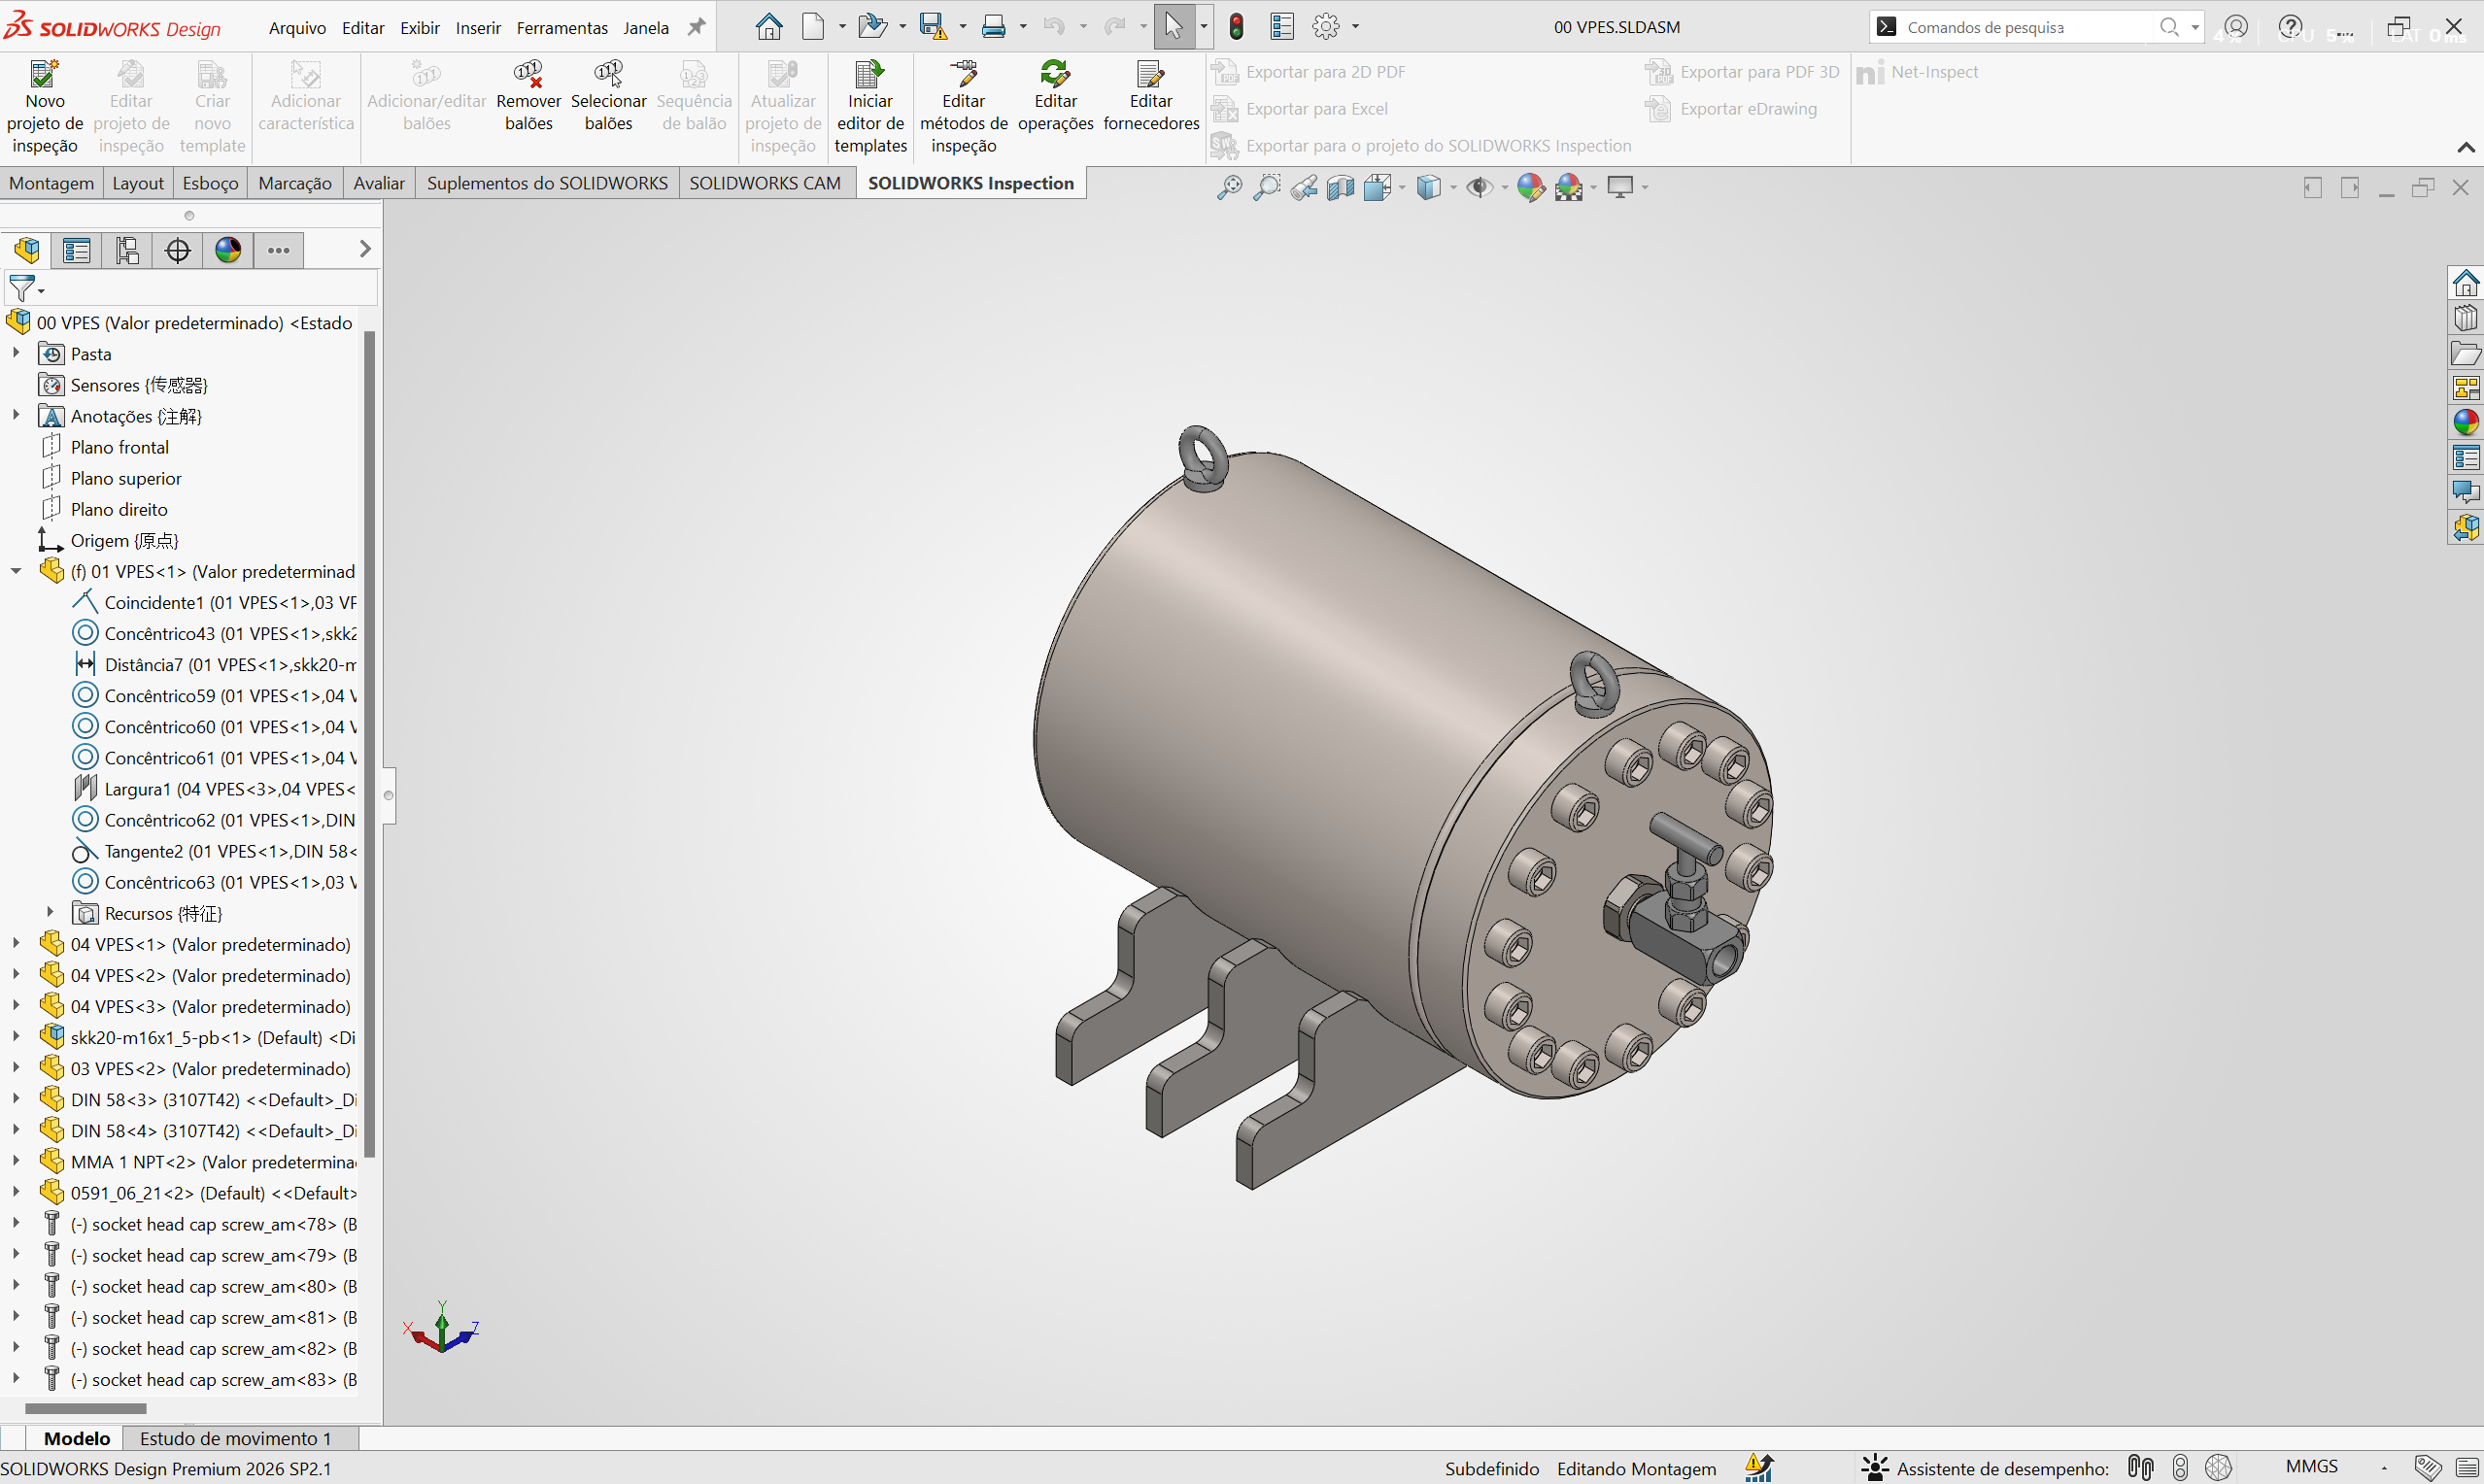
Task: Open the PropertyManager tab icon
Action: 77,249
